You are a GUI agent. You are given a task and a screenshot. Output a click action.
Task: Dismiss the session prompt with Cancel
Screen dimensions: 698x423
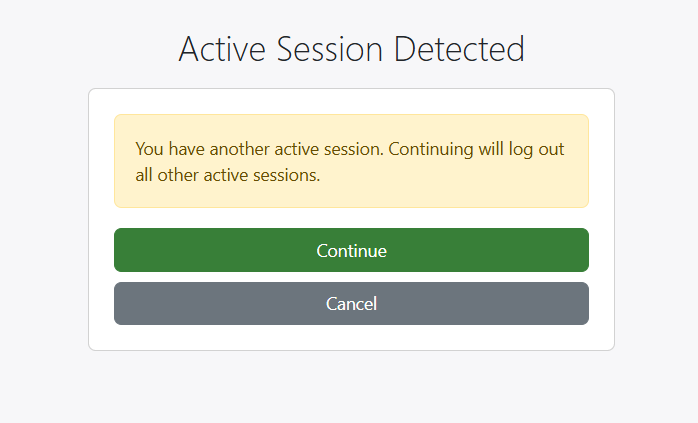point(351,303)
